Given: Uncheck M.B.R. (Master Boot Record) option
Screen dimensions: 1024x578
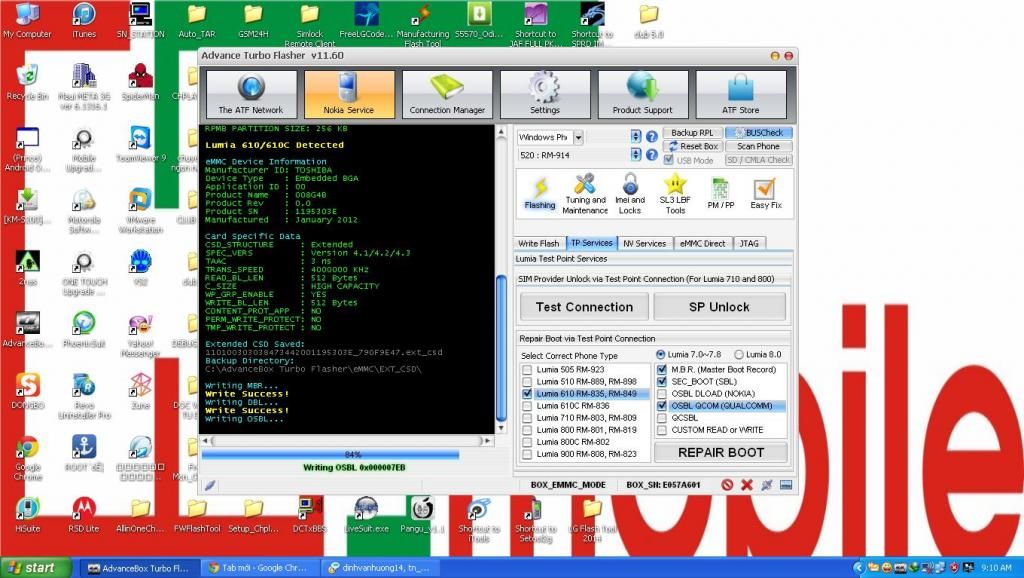Looking at the screenshot, I should point(662,370).
